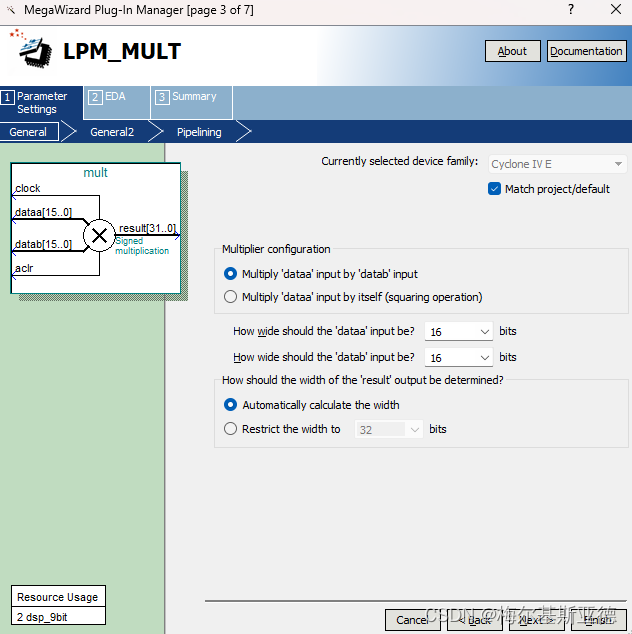
Task: Switch to the Summary tab
Action: pos(191,103)
